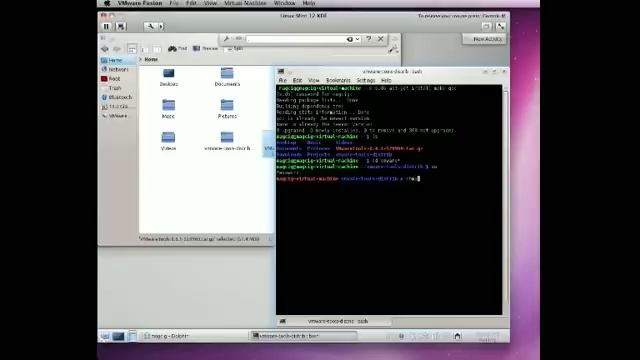Viewport: 640px width, 360px height.
Task: Switch Dolphin to icons view mode
Action: [x=132, y=49]
